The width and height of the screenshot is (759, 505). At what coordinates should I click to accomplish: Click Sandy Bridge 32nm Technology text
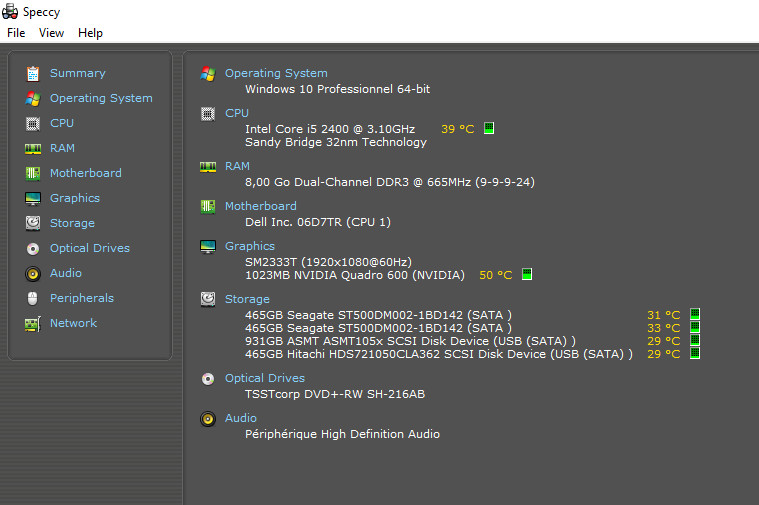(x=336, y=142)
